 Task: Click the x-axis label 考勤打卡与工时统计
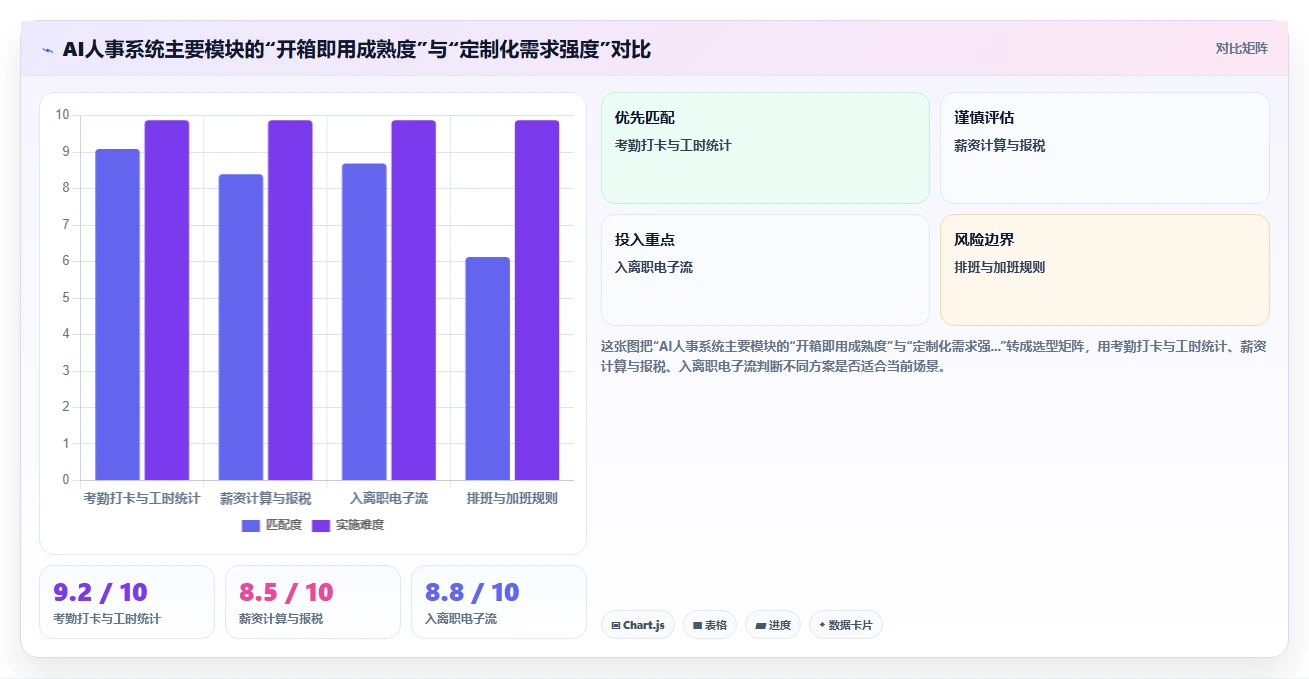142,498
